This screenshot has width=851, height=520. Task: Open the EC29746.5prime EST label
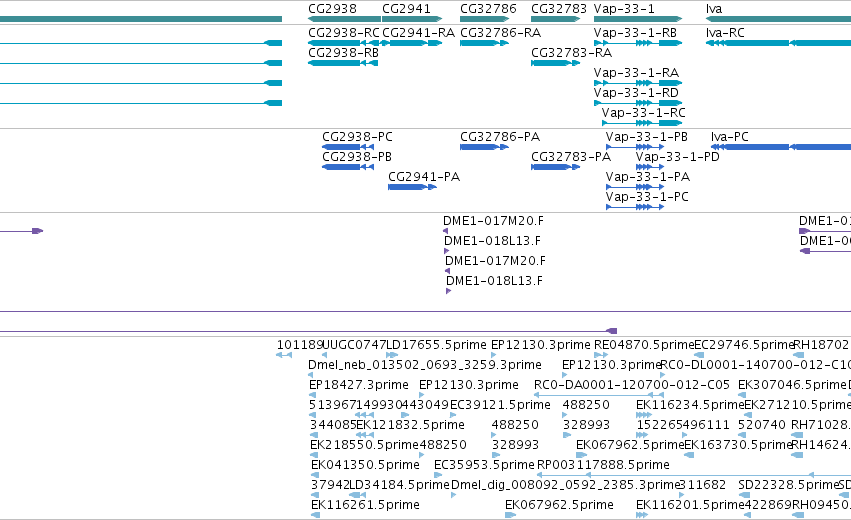click(x=744, y=345)
